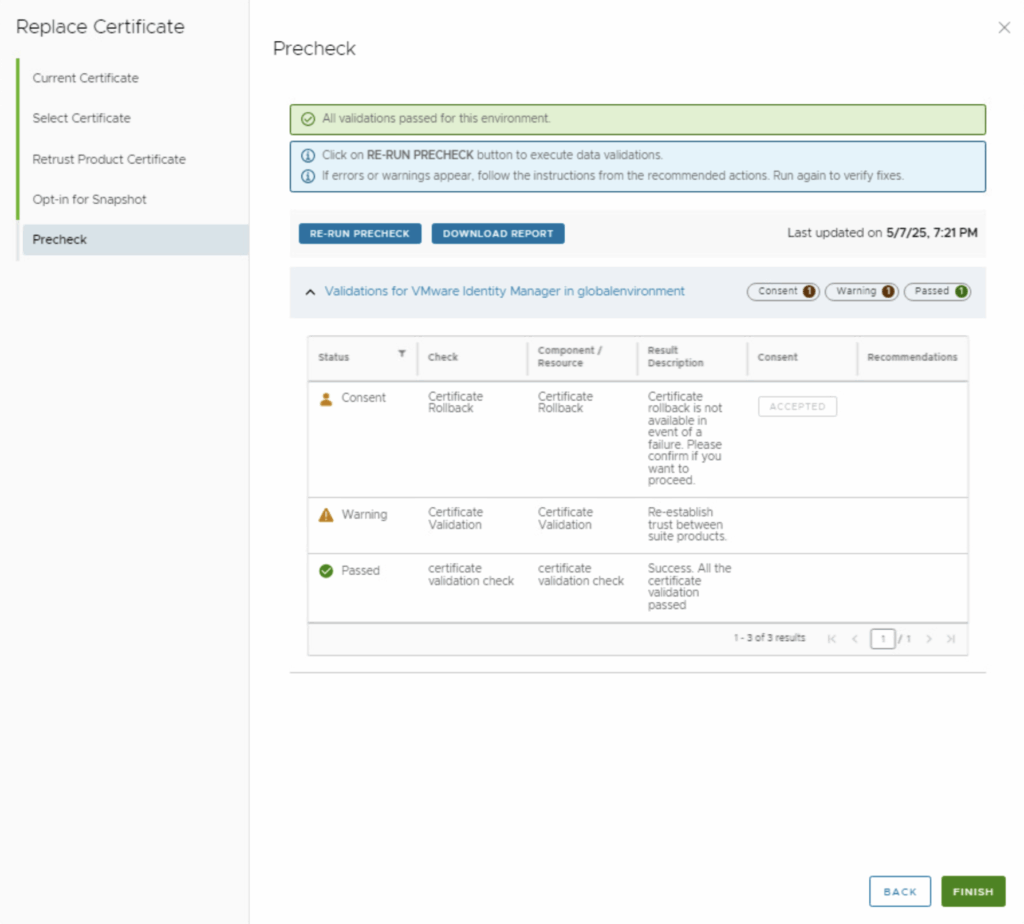Go to the first results page
This screenshot has height=924, width=1024.
[832, 639]
